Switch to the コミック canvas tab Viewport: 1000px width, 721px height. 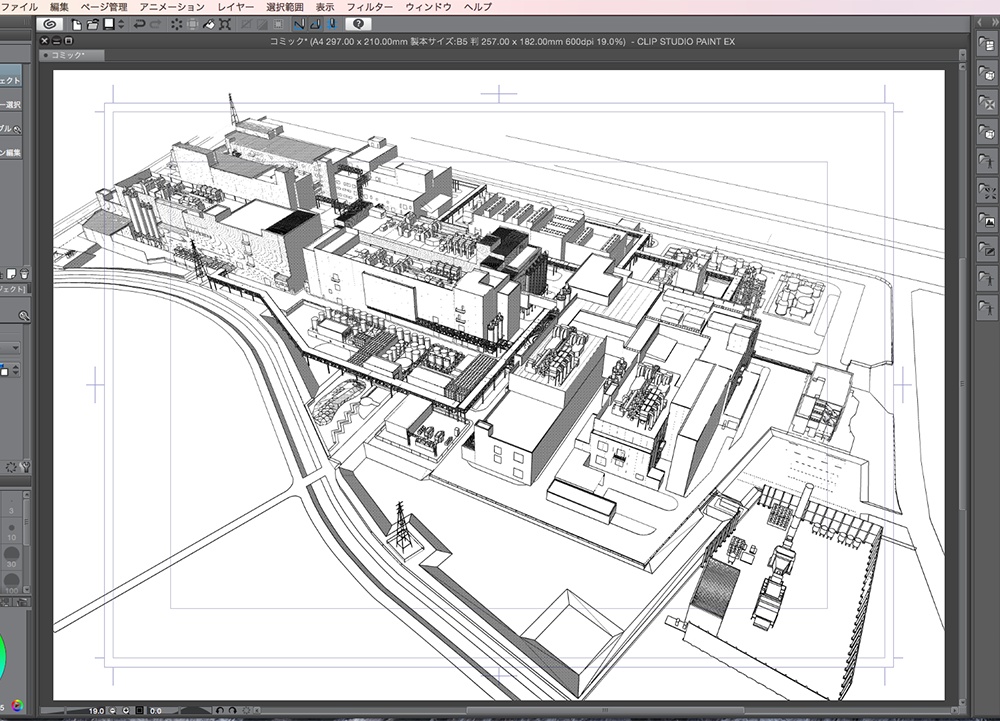[69, 56]
